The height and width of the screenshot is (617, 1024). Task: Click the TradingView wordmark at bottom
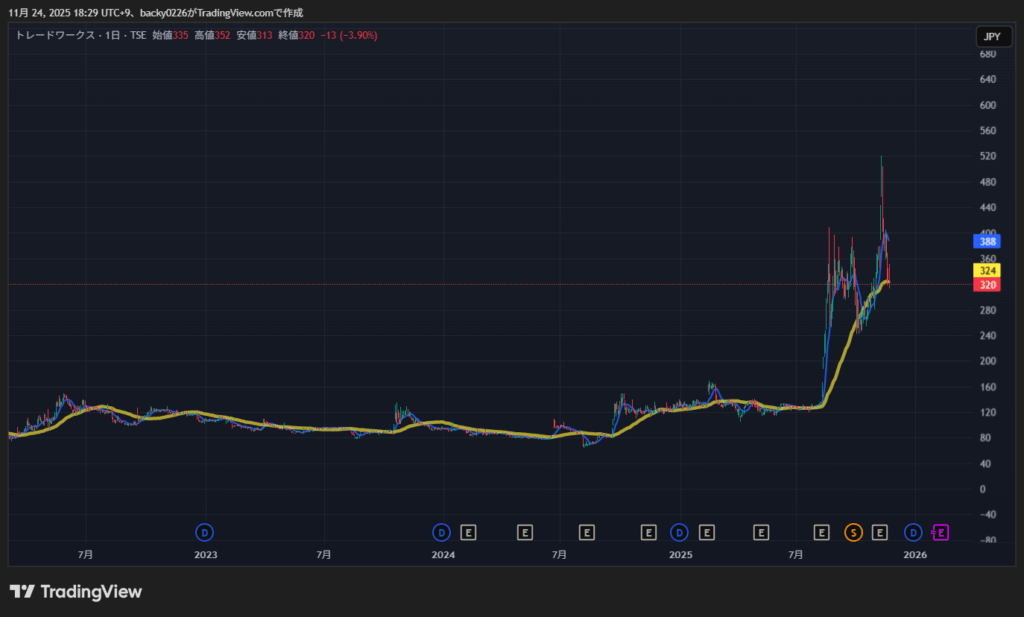91,592
